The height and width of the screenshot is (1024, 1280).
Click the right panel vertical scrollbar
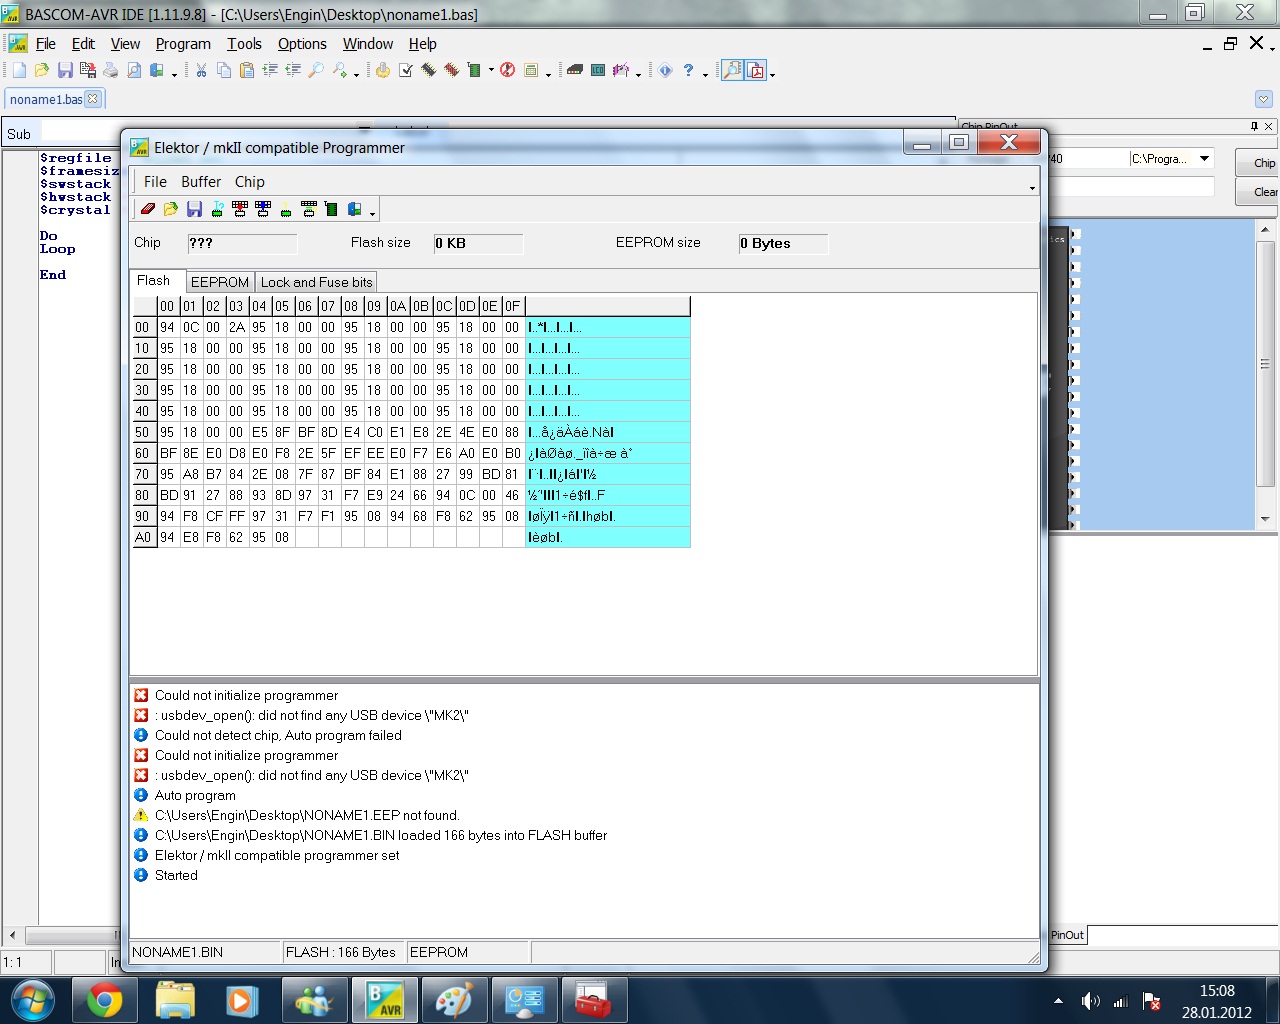pyautogui.click(x=1265, y=374)
